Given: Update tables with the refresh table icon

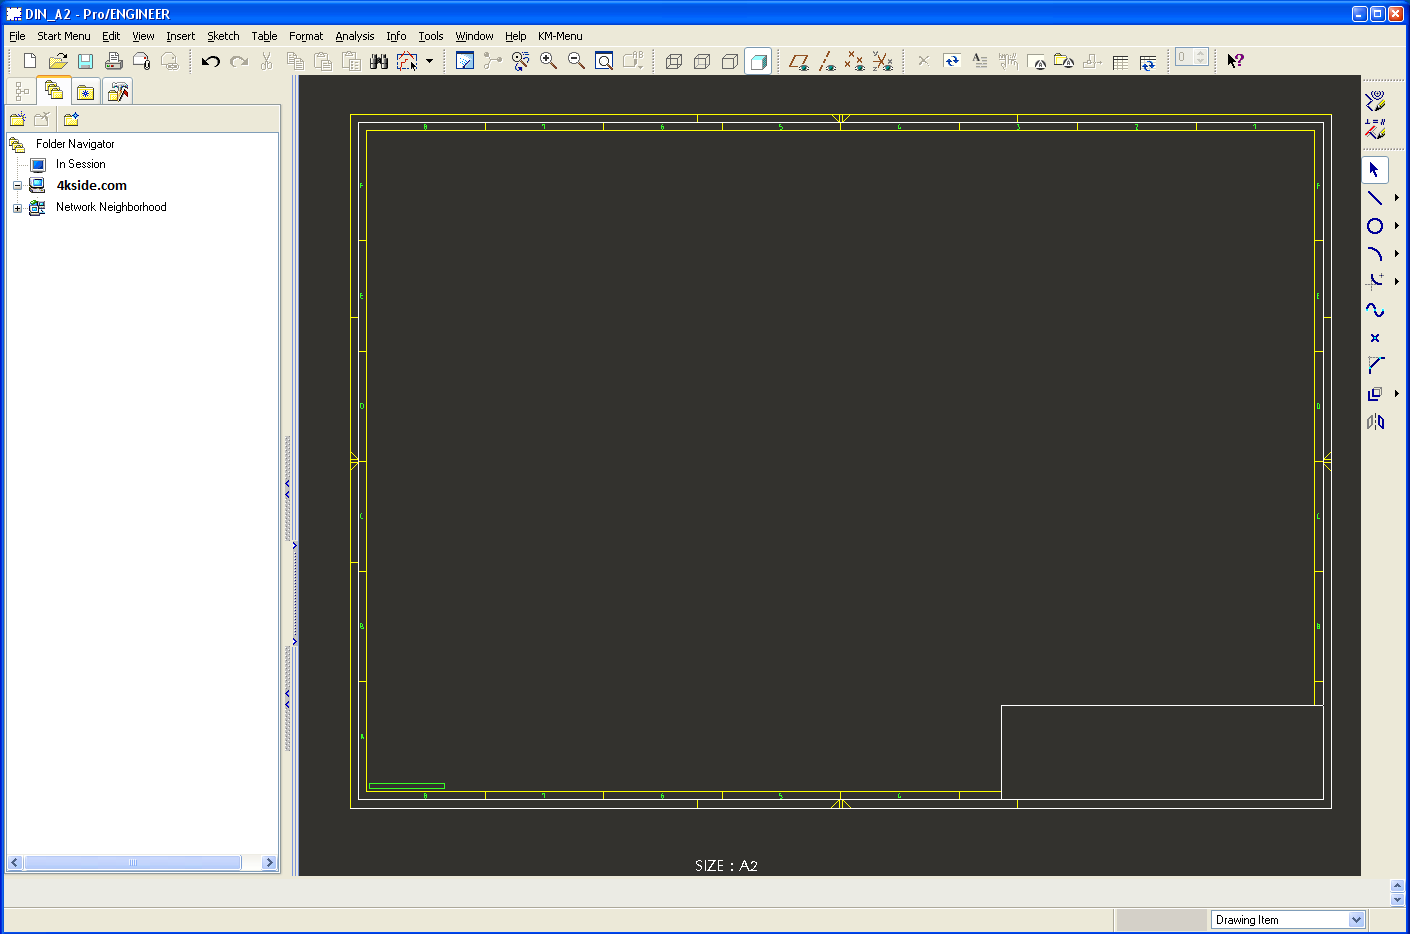Looking at the screenshot, I should click(1148, 61).
